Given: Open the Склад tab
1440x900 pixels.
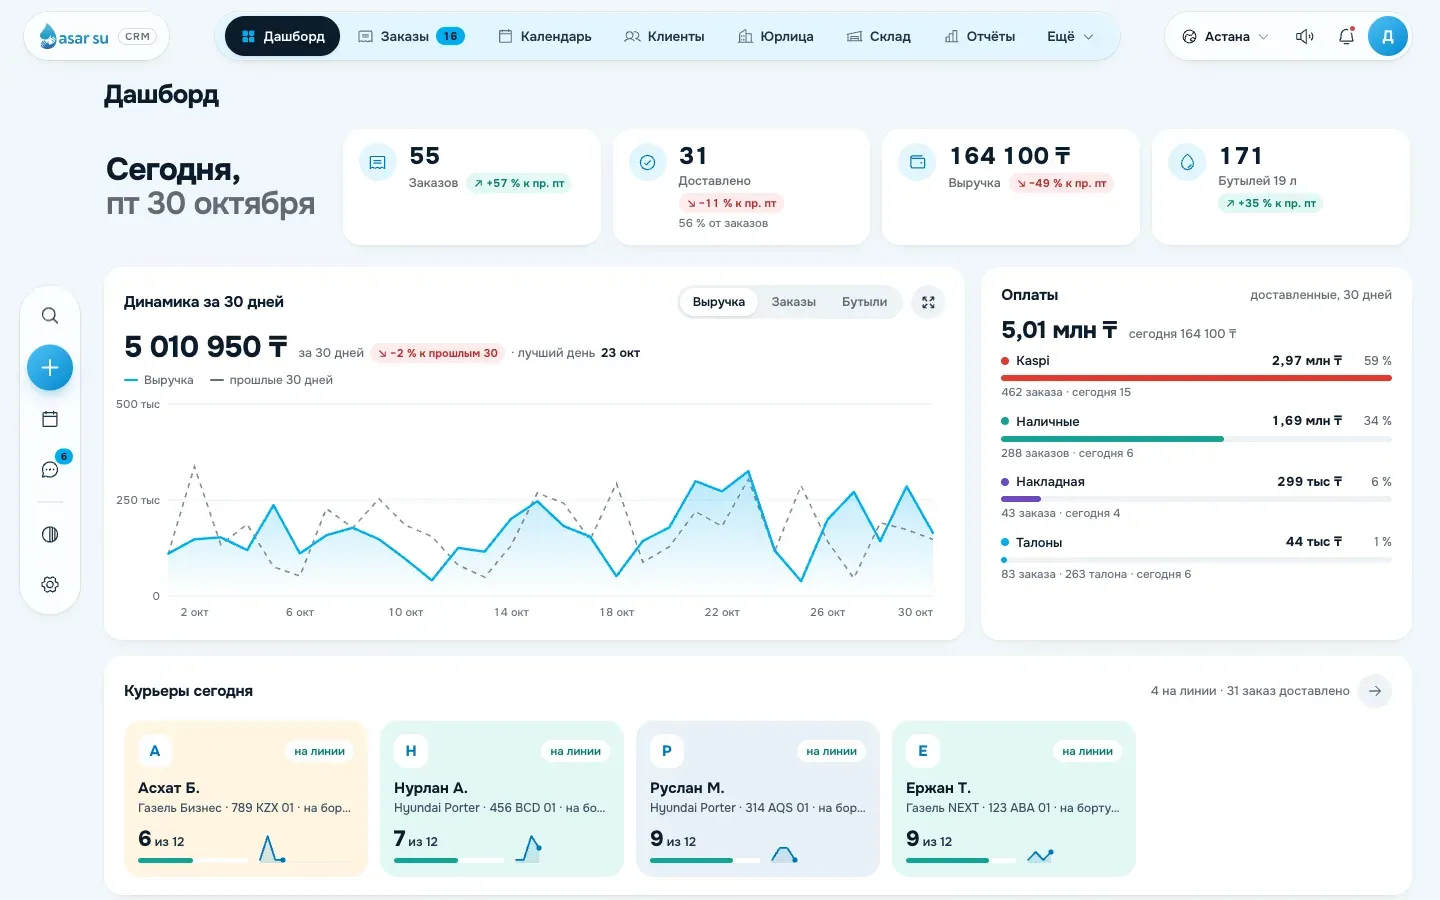Looking at the screenshot, I should click(878, 37).
